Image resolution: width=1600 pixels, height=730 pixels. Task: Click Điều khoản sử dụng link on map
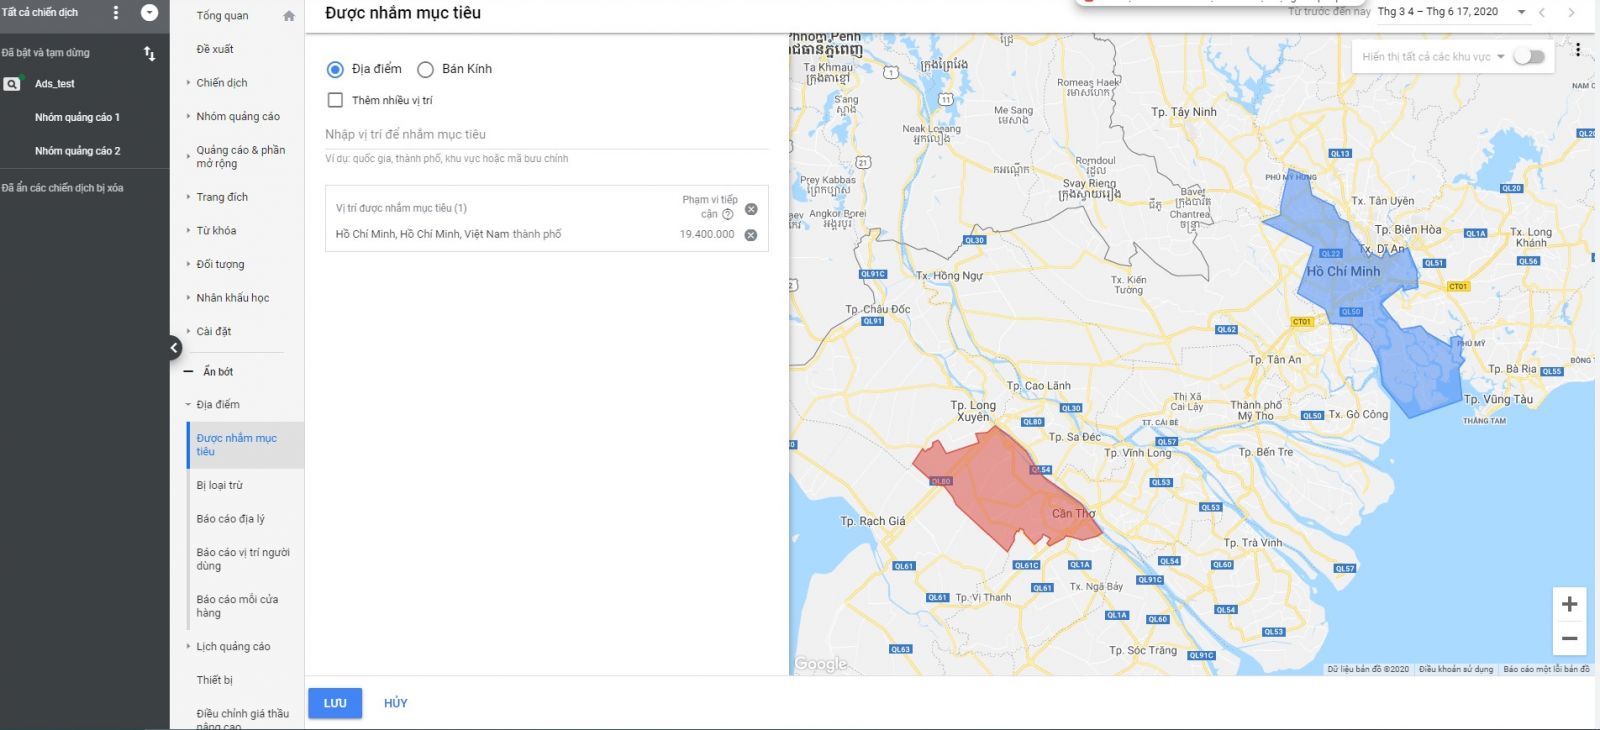pos(1456,669)
